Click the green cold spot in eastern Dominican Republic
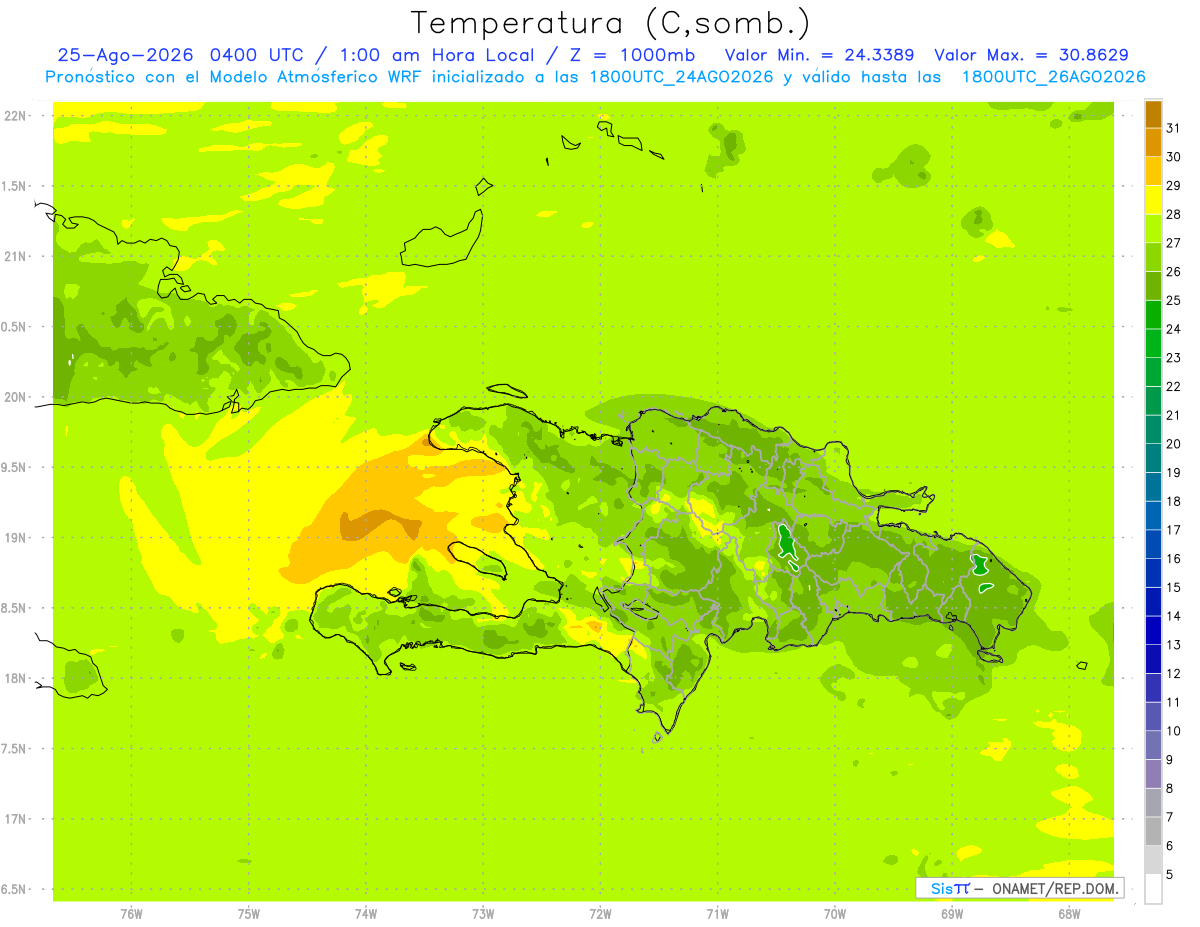Image resolution: width=1200 pixels, height=927 pixels. pos(980,566)
